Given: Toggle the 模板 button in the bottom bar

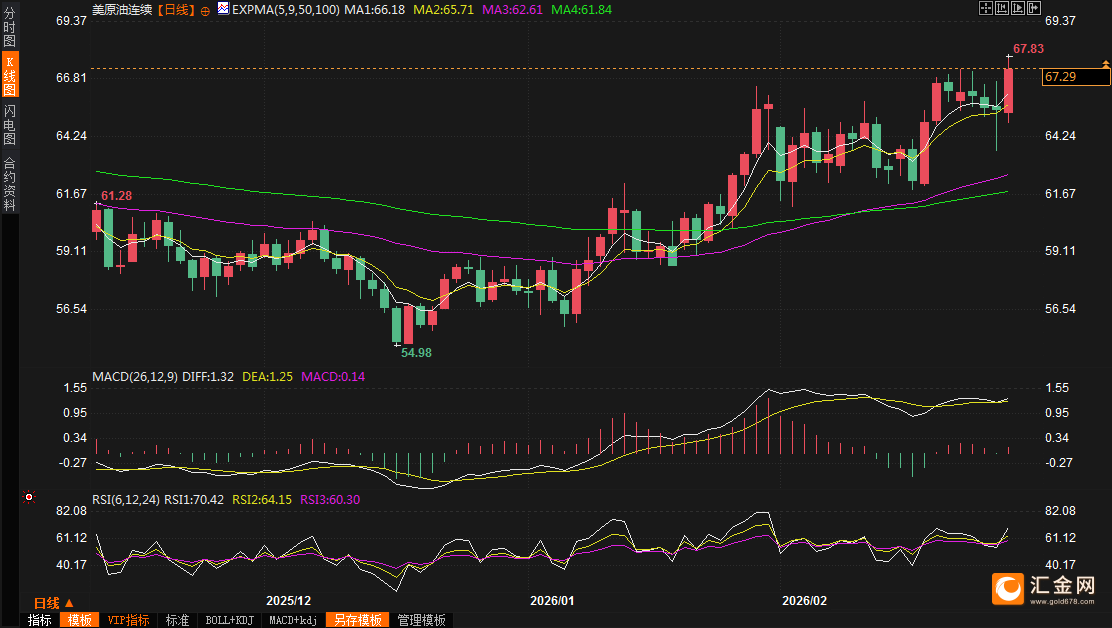Looking at the screenshot, I should point(79,620).
